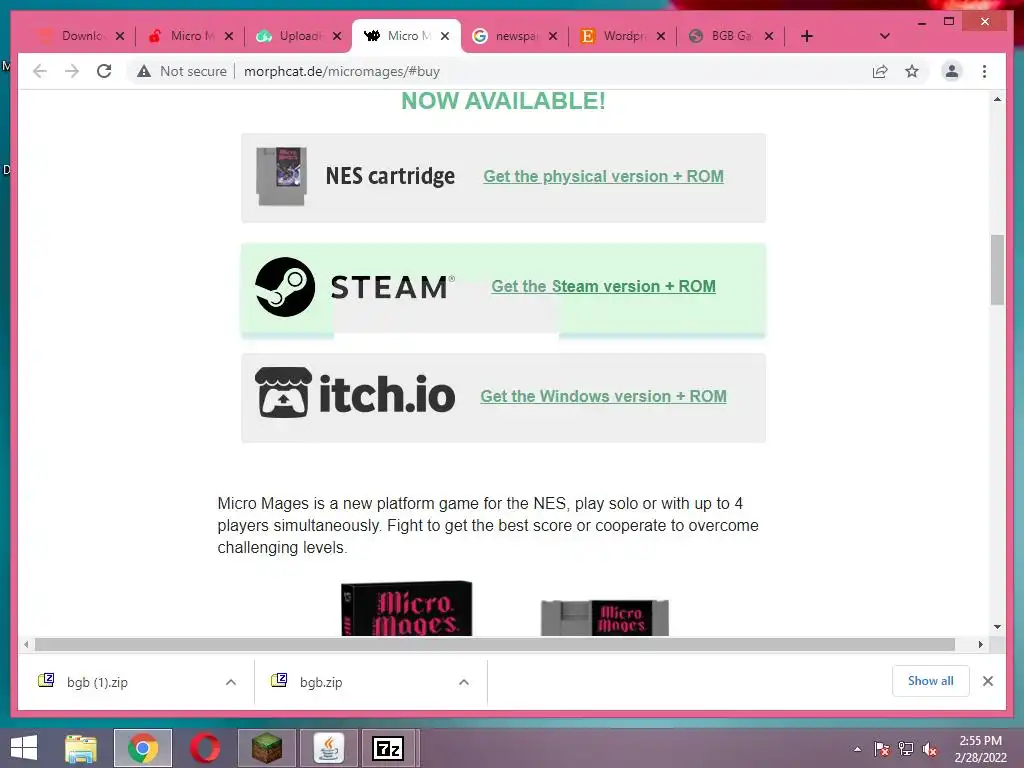Click the NOW AVAILABLE! heading

504,101
